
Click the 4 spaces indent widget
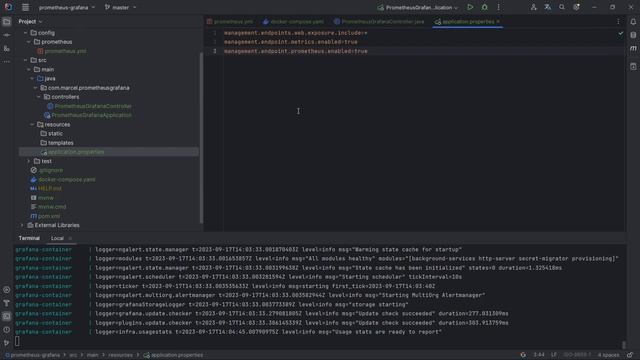(x=608, y=355)
